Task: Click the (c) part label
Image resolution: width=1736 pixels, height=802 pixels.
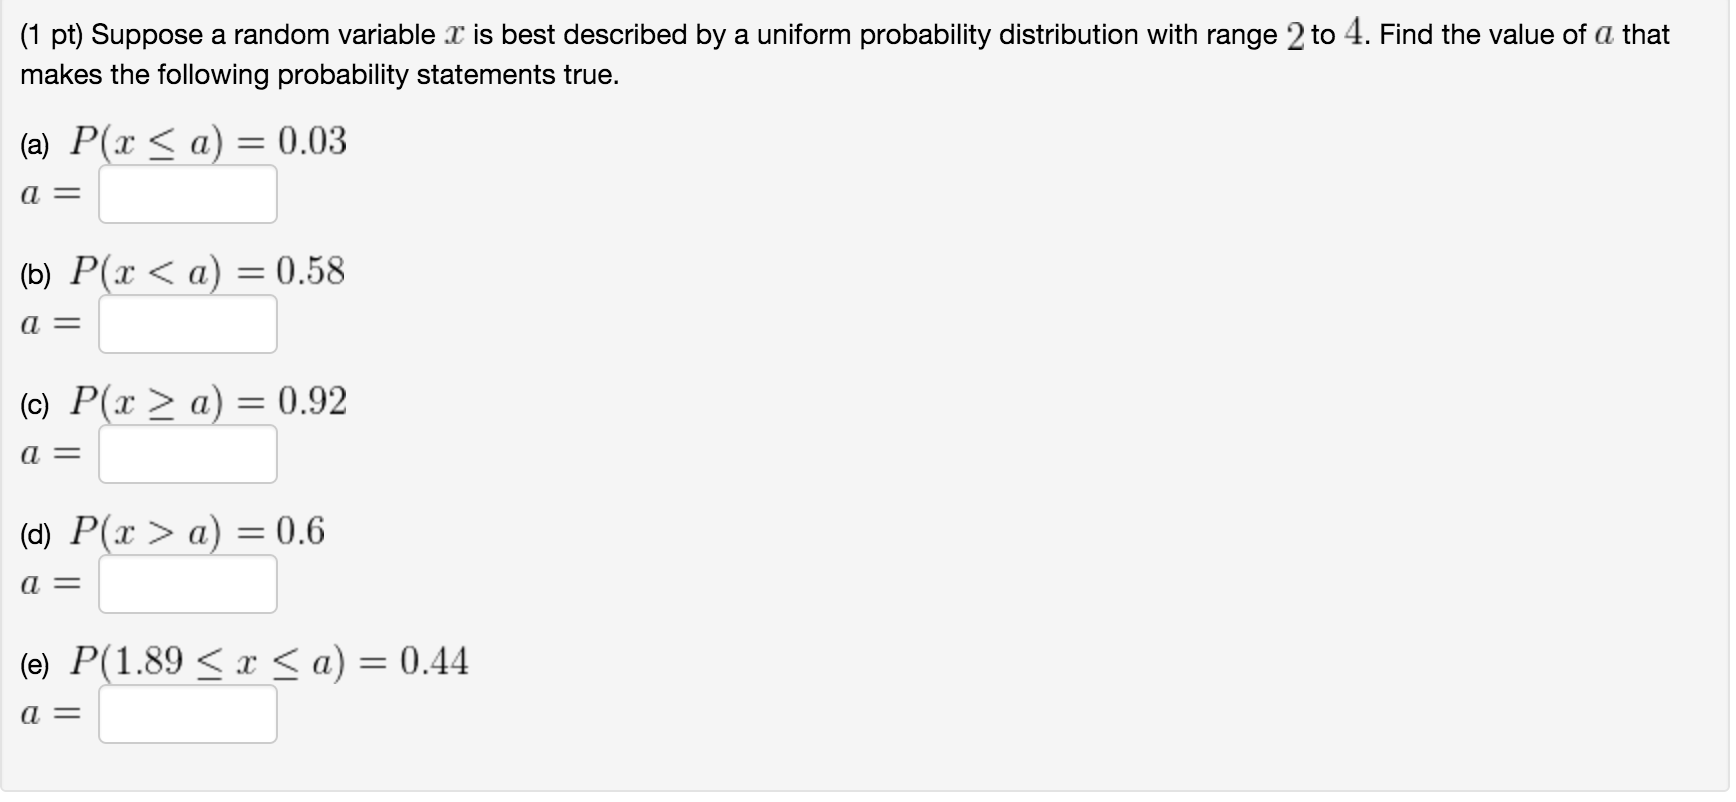Action: point(35,406)
